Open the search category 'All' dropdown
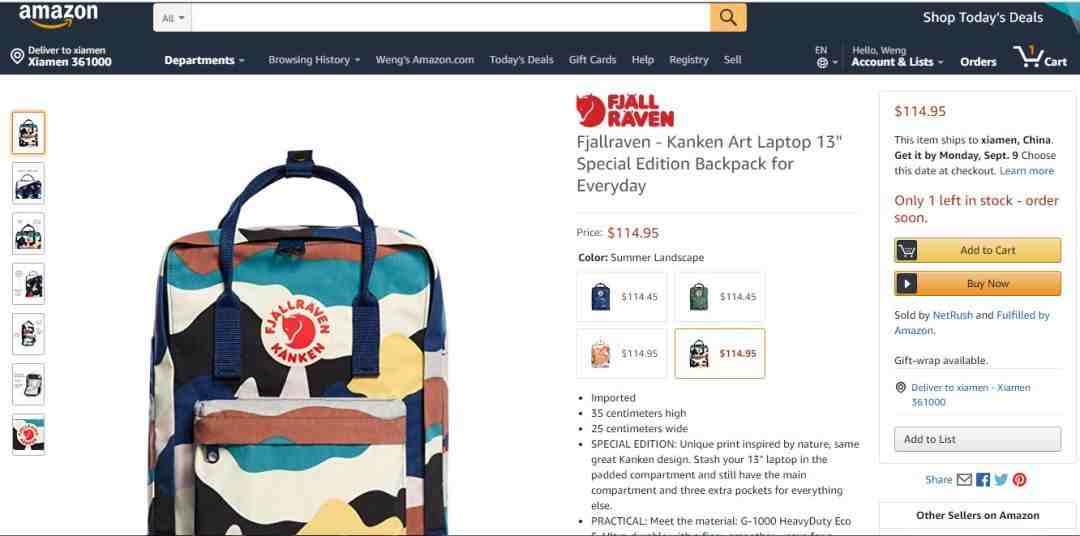This screenshot has width=1080, height=536. (172, 18)
